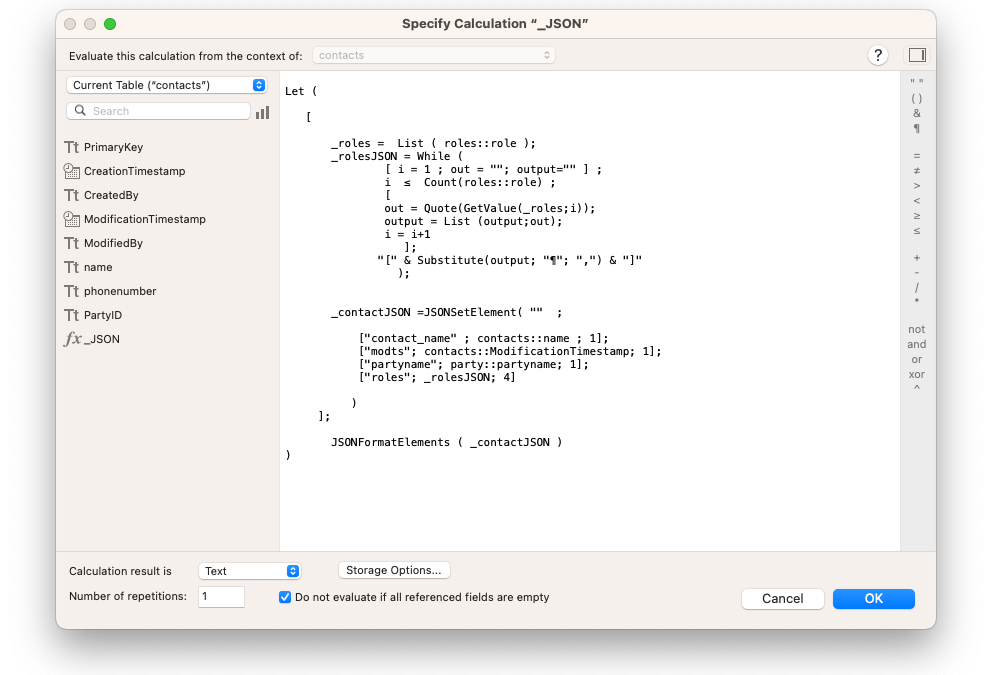
Task: Insert the 'not' logical operator
Action: tap(917, 330)
